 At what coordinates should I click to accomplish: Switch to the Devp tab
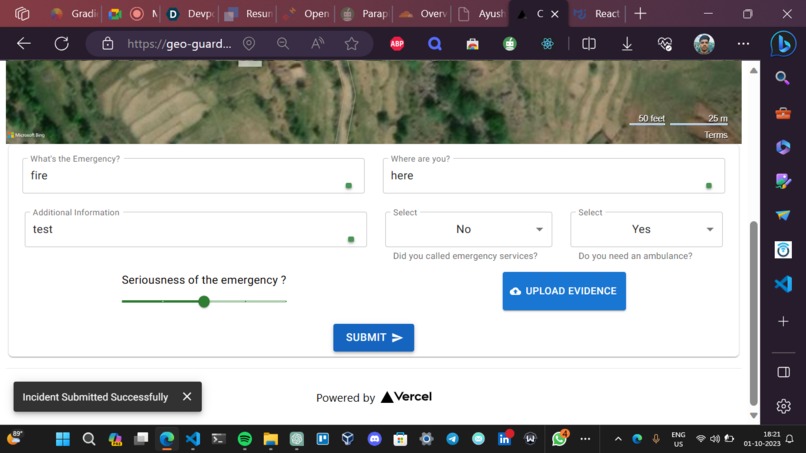(191, 14)
